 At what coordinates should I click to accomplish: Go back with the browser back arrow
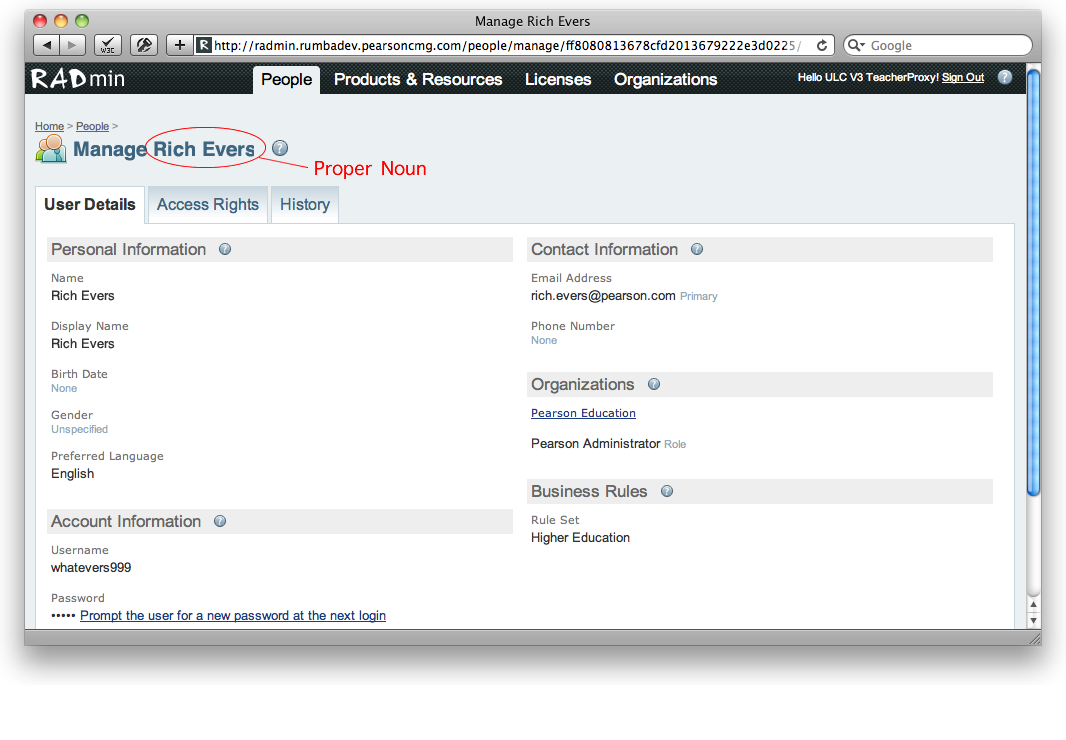[46, 46]
